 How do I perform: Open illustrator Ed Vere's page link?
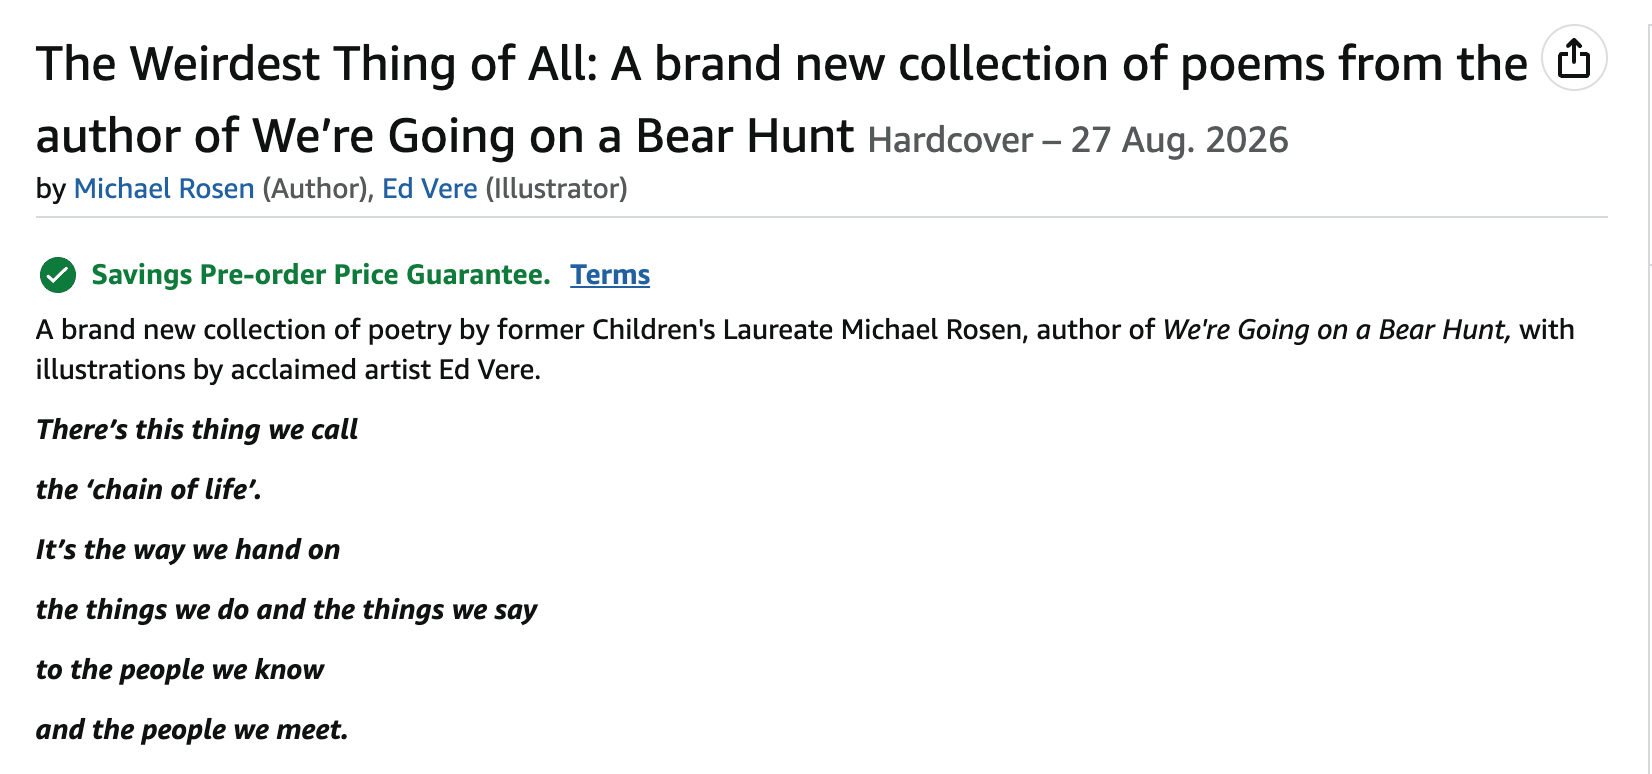click(x=430, y=189)
